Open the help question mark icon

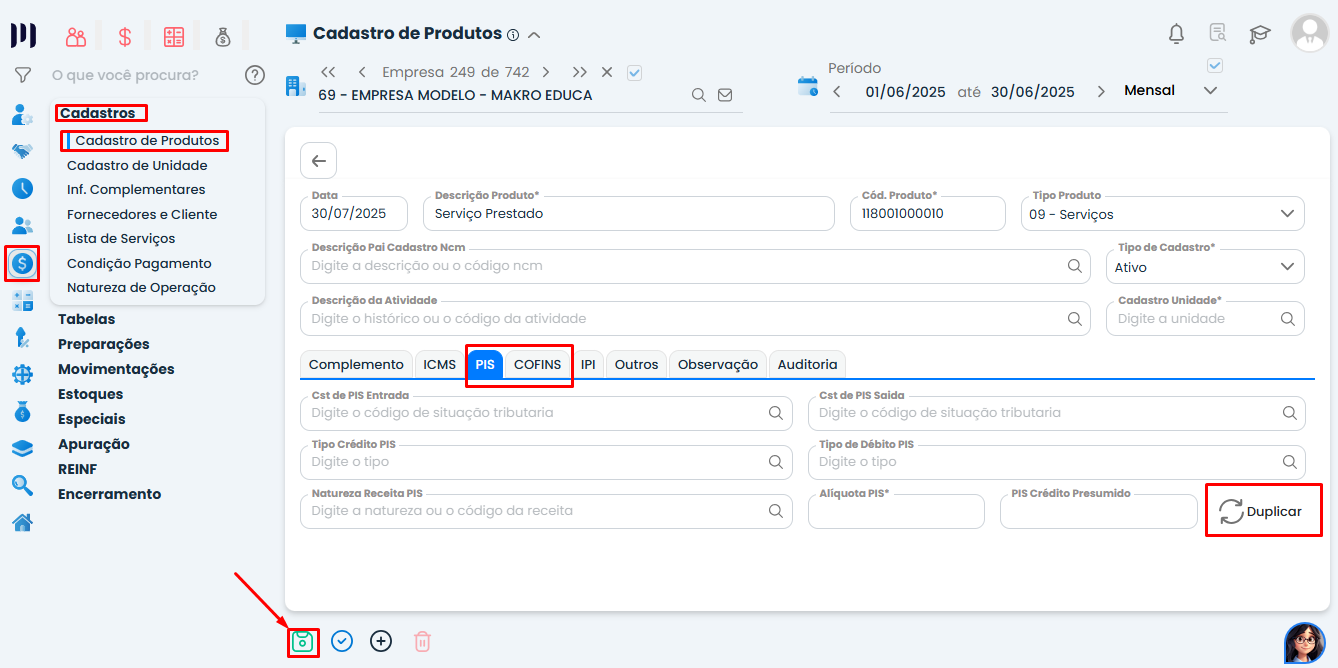(x=255, y=75)
